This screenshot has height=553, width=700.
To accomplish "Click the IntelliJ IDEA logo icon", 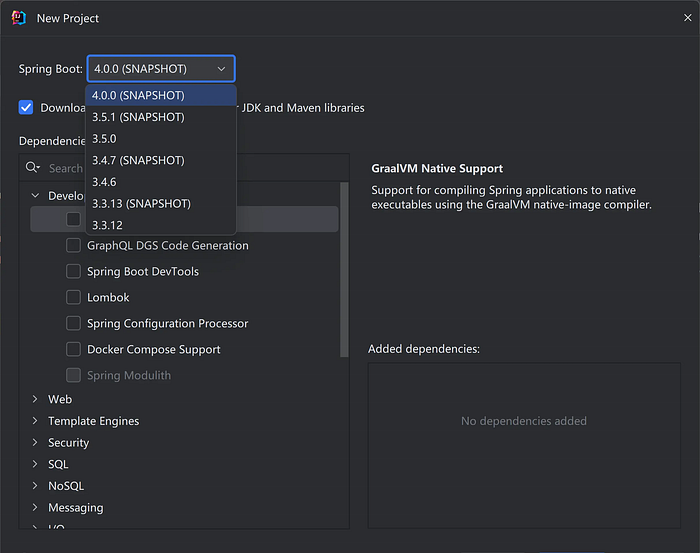I will tap(18, 18).
